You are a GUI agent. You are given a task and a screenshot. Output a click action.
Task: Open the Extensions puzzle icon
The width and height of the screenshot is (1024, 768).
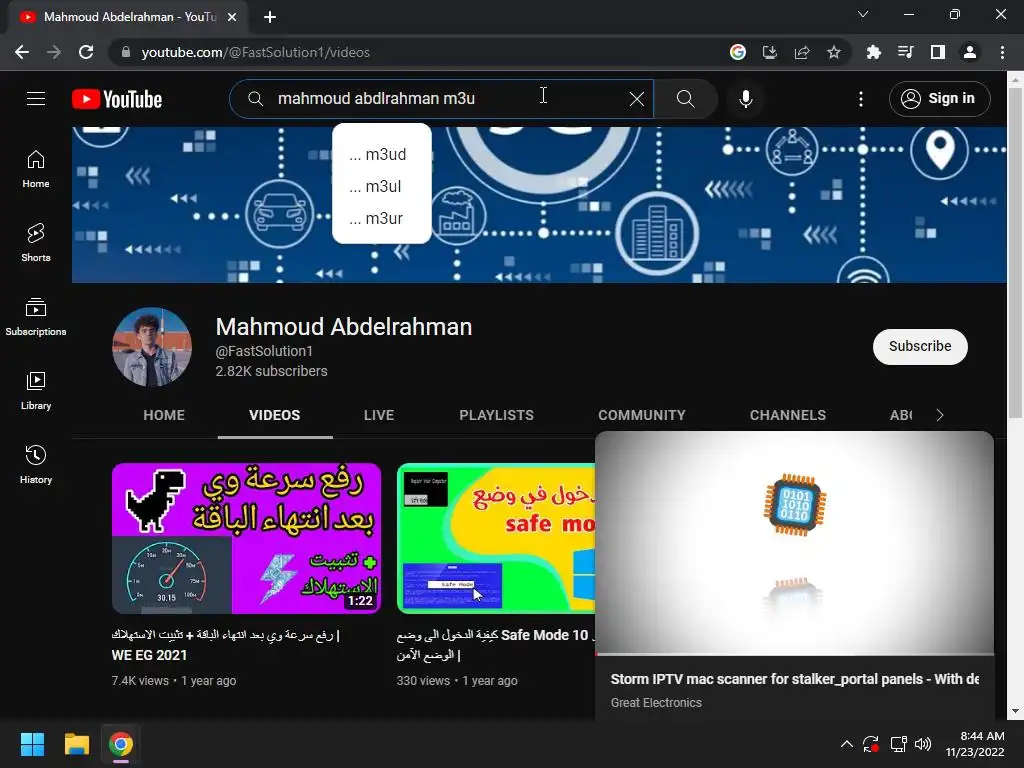click(873, 52)
